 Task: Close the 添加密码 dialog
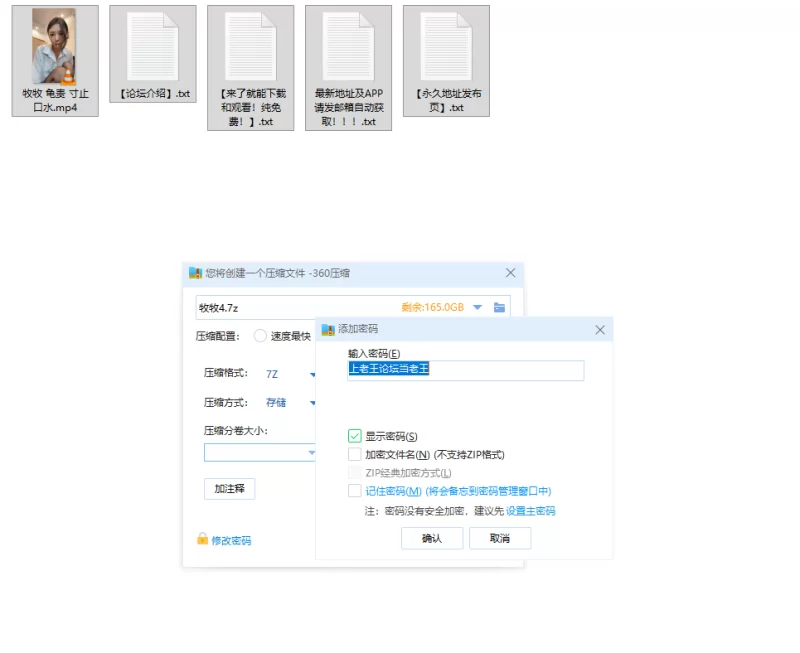[600, 330]
